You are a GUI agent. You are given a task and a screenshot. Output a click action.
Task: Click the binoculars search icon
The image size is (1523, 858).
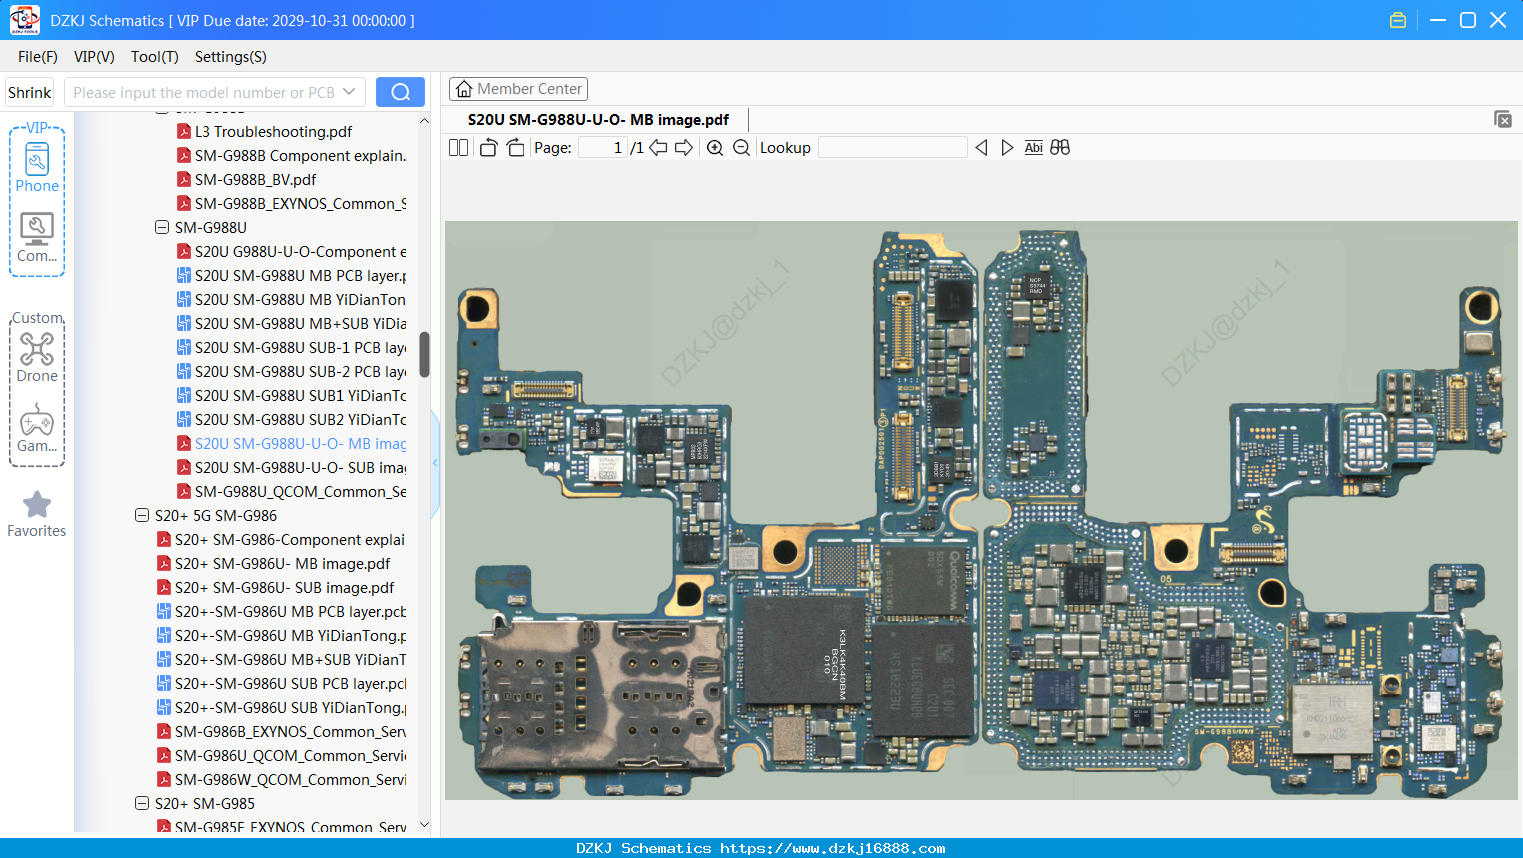pyautogui.click(x=1060, y=148)
